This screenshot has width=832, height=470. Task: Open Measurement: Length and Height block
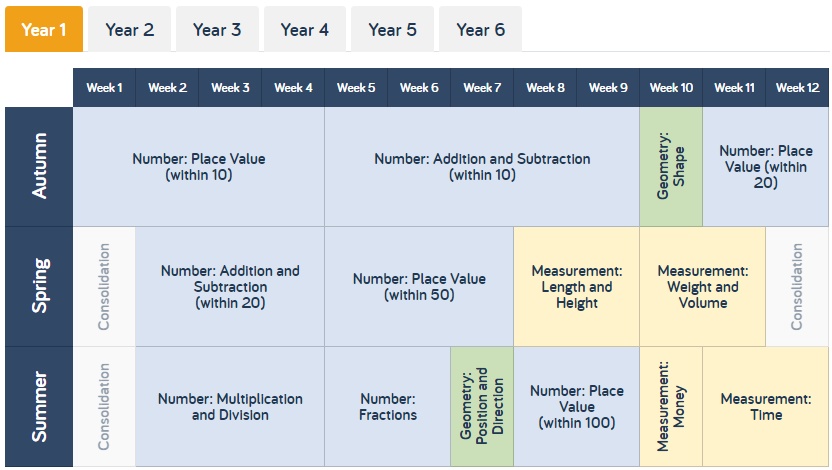[577, 287]
